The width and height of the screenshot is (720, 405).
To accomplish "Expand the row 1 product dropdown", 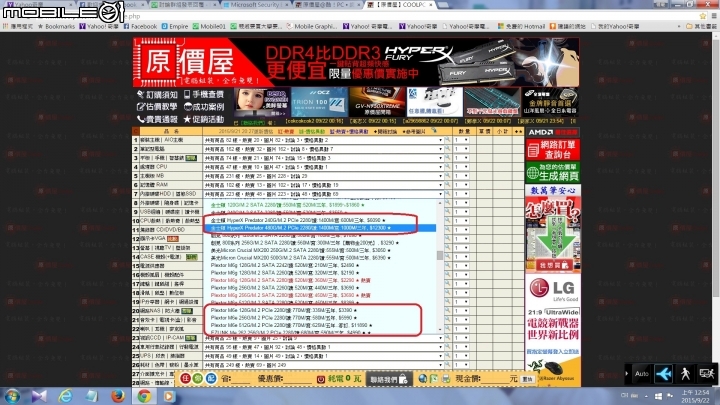I will [323, 140].
